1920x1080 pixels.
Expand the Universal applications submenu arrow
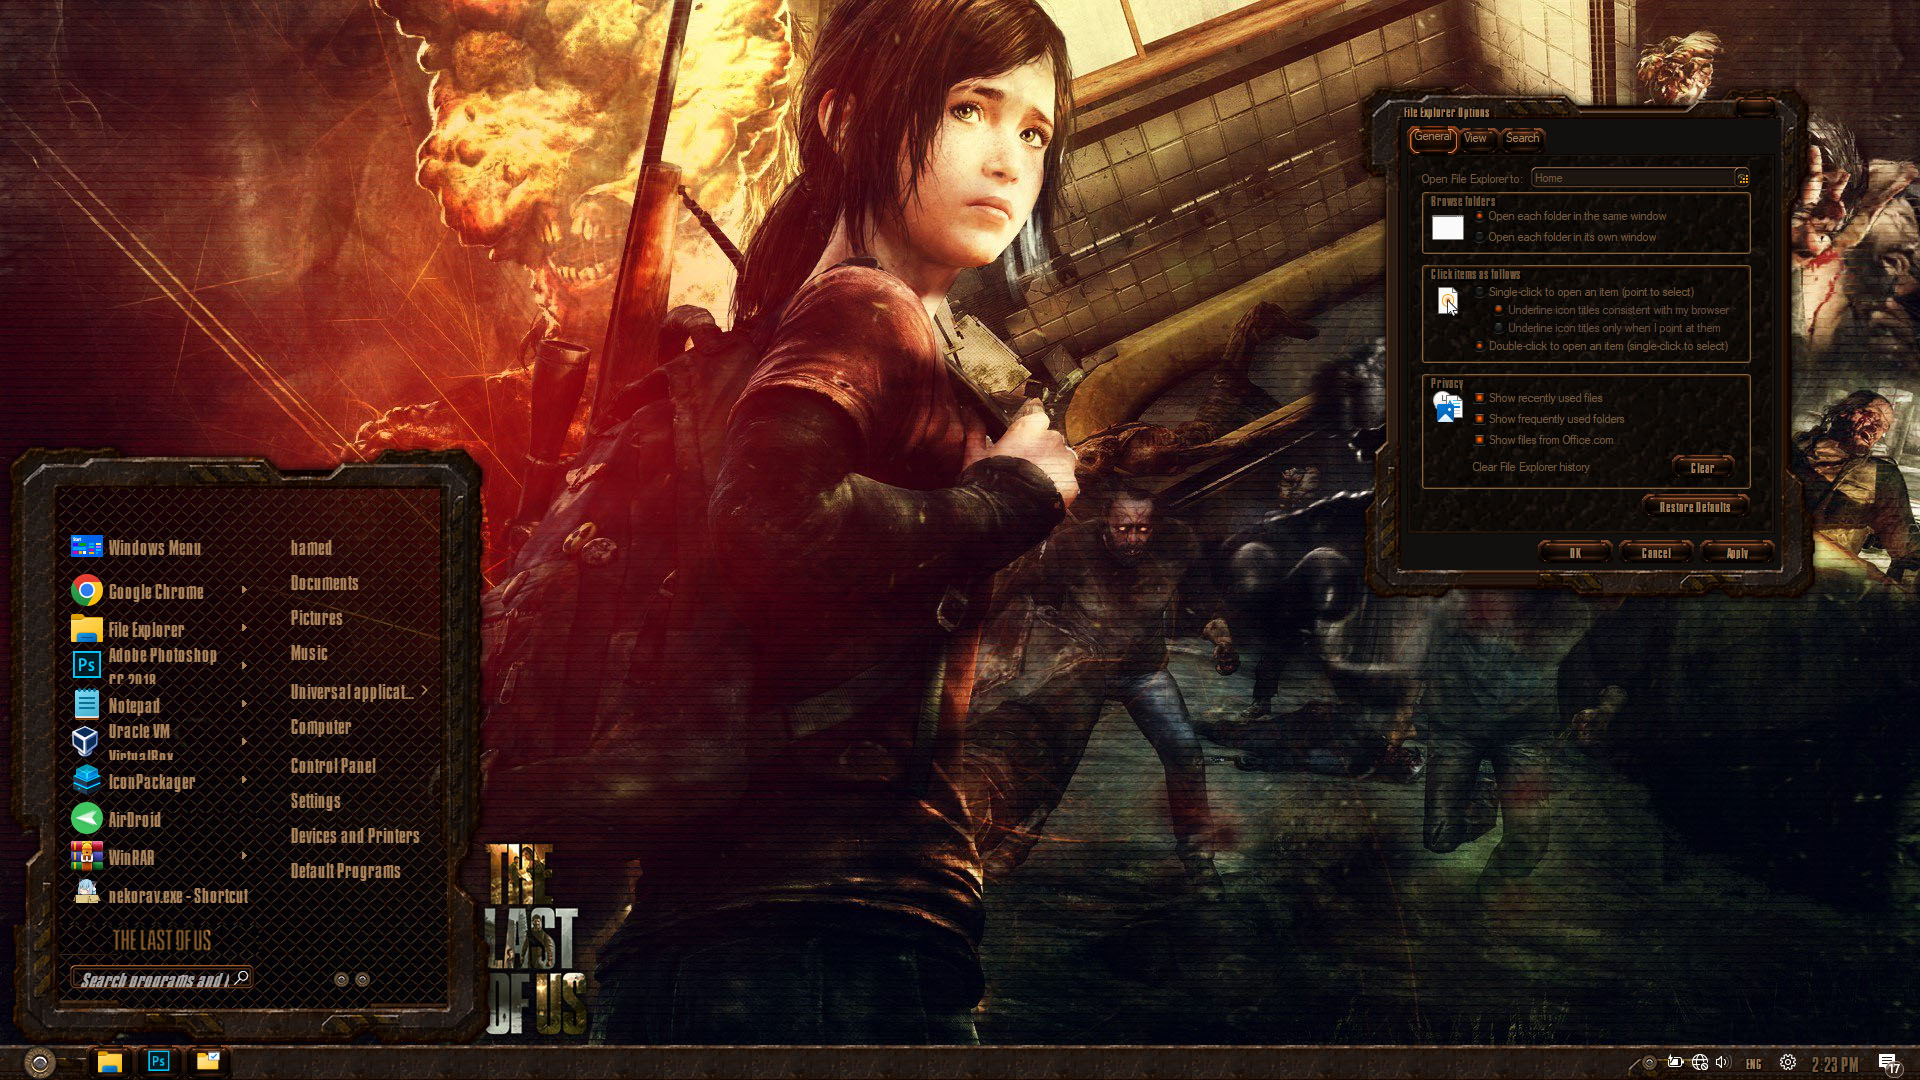click(x=424, y=691)
